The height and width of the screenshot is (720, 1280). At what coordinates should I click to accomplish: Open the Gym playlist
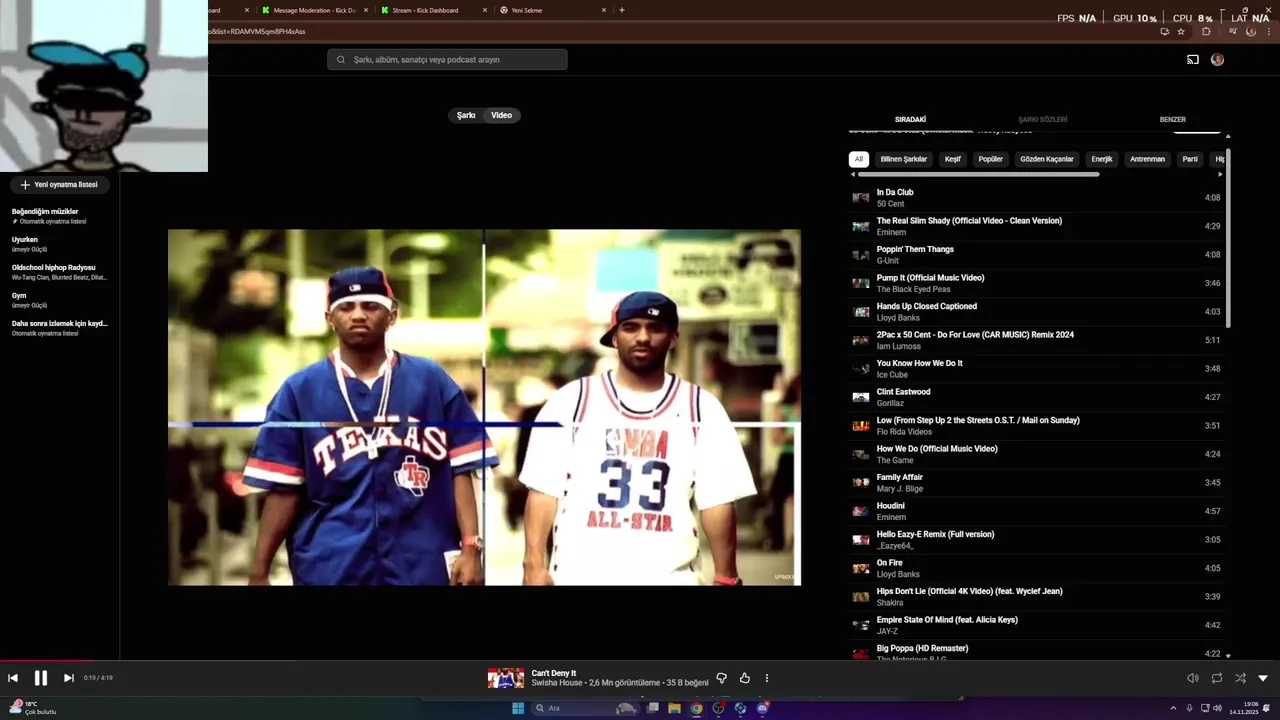[x=60, y=300]
